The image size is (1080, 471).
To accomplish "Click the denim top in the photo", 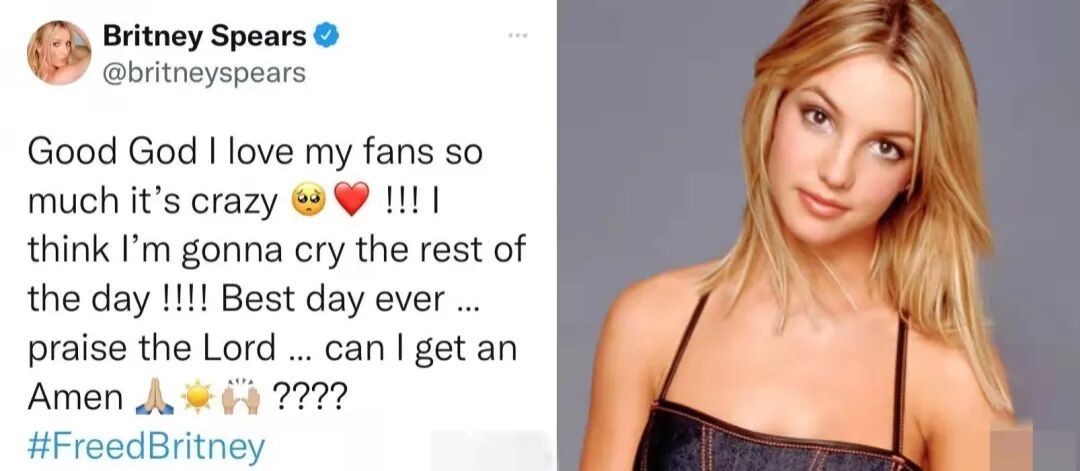I will click(x=778, y=435).
